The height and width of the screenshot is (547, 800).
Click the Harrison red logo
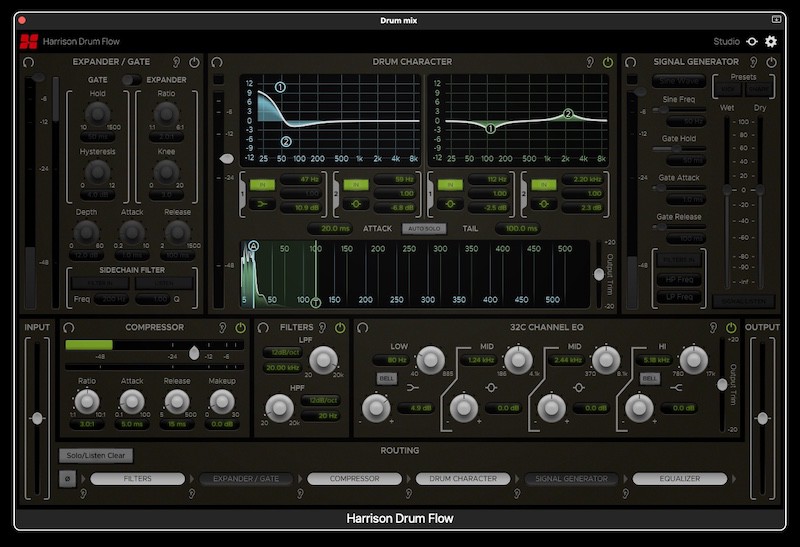point(29,41)
